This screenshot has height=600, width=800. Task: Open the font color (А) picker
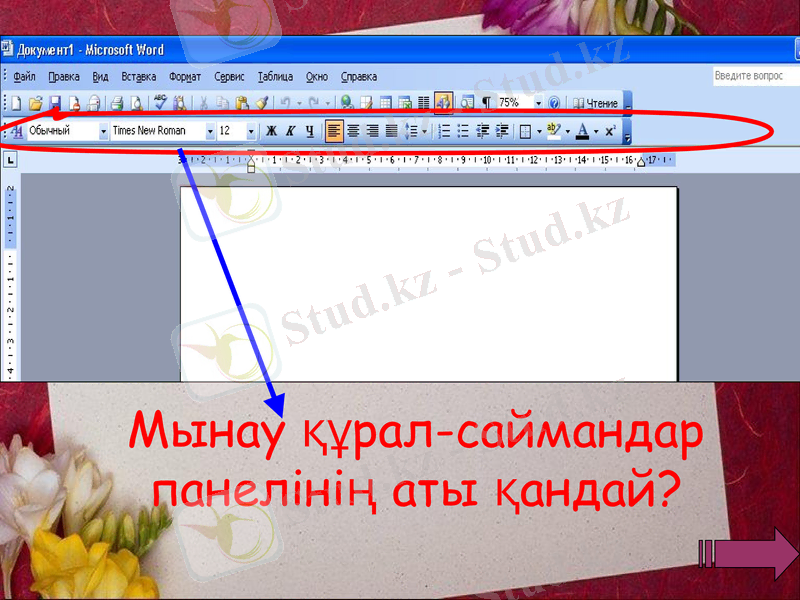click(x=582, y=130)
